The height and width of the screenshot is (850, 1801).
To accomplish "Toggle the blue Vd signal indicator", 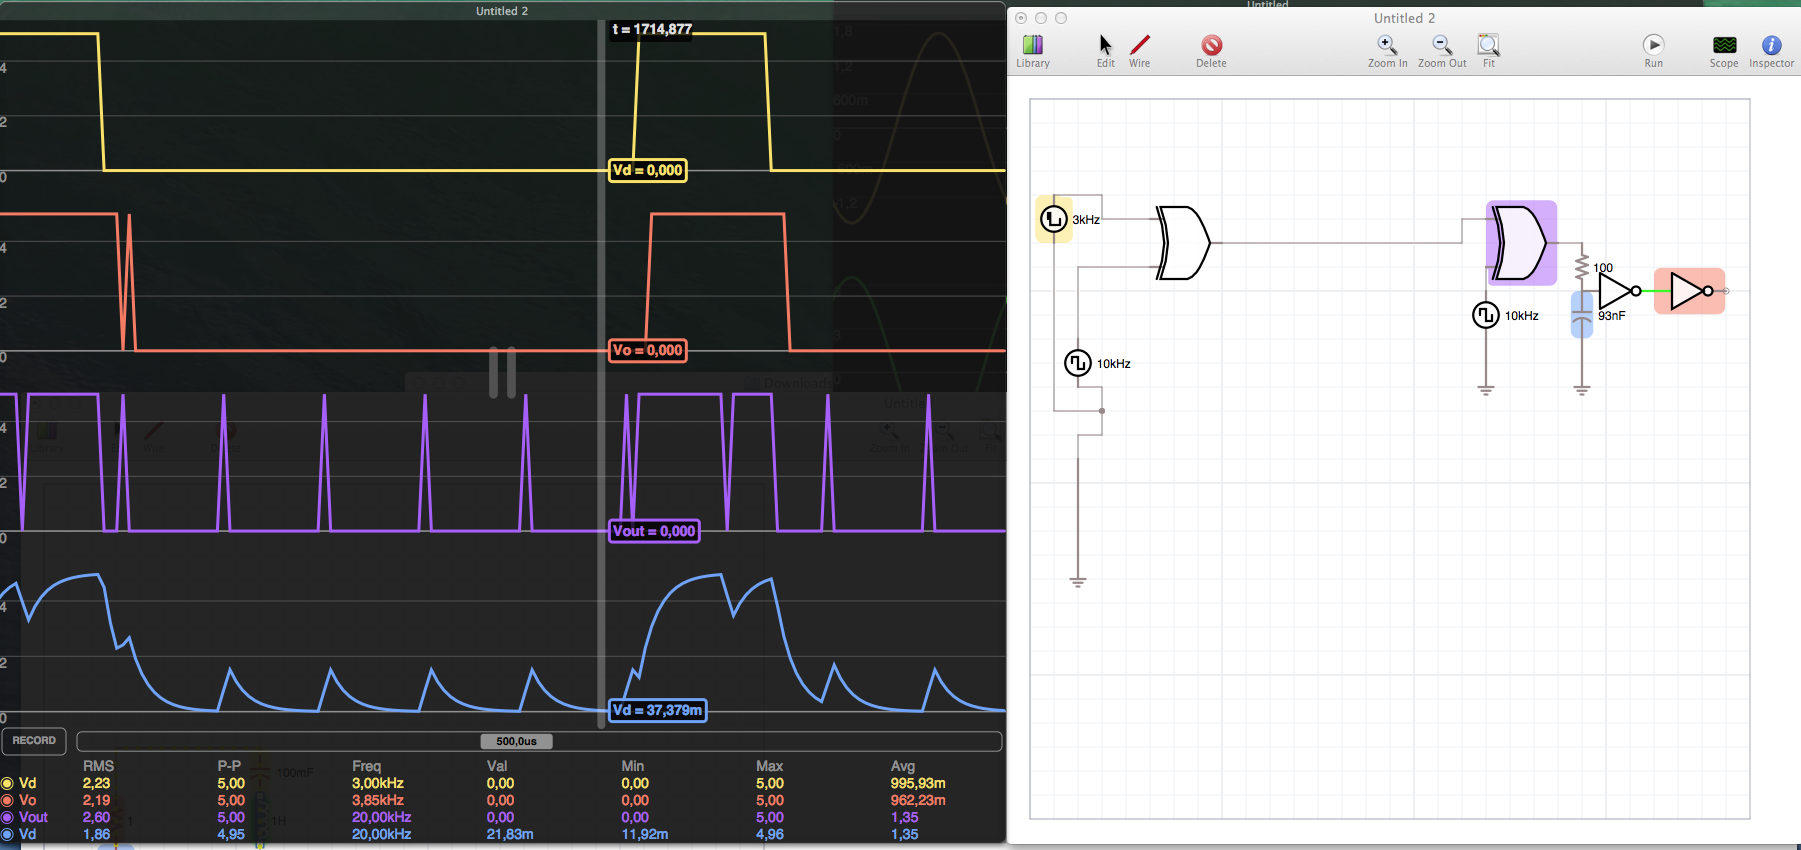I will 8,835.
